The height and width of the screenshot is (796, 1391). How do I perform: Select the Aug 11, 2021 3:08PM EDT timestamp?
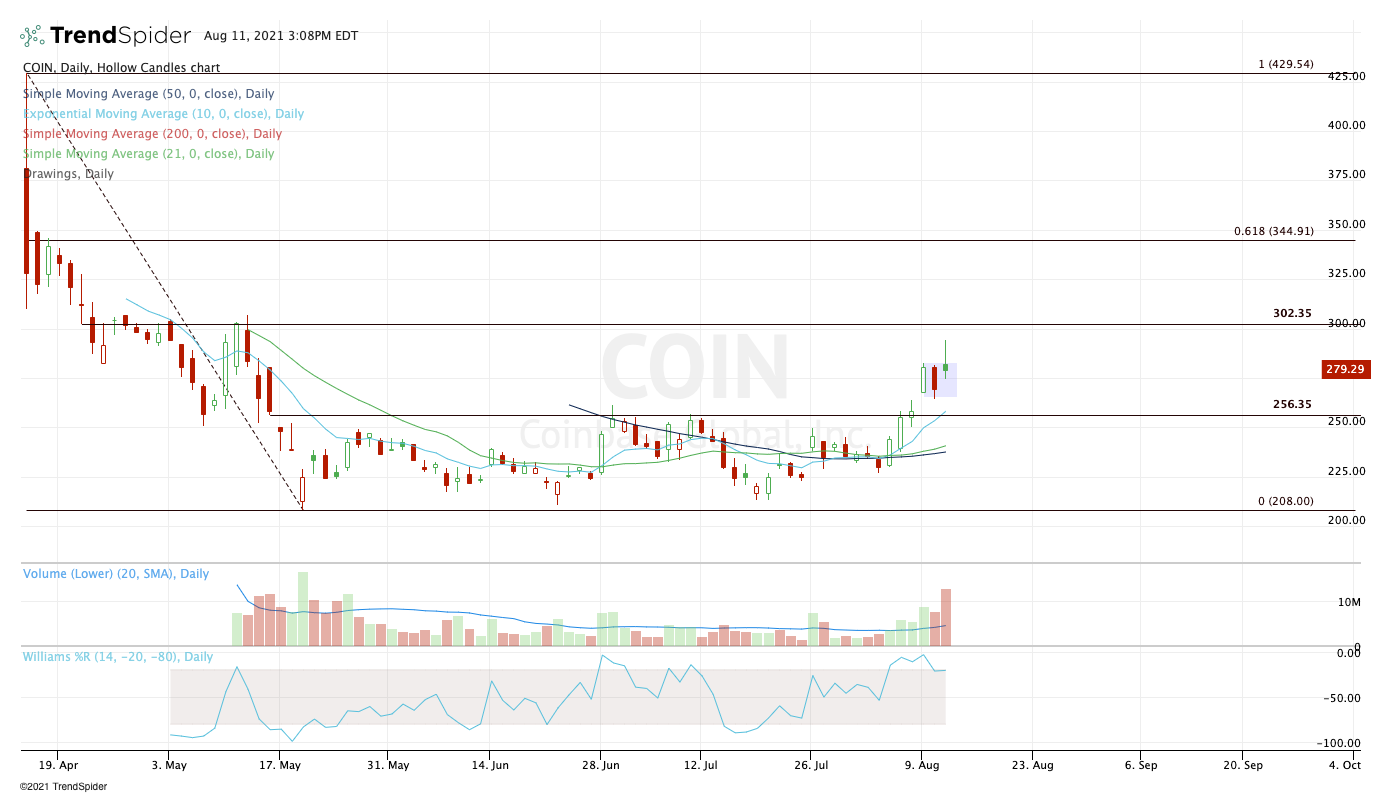(281, 36)
